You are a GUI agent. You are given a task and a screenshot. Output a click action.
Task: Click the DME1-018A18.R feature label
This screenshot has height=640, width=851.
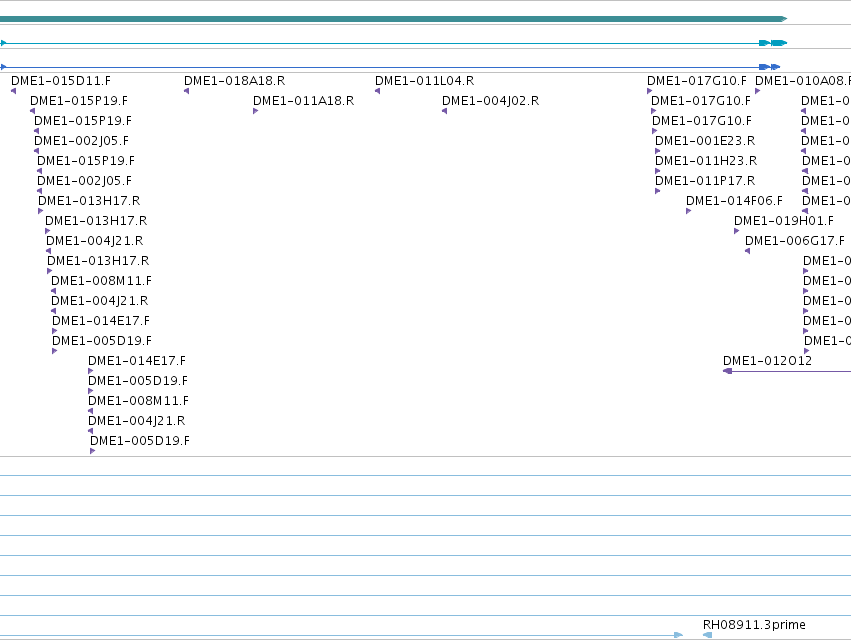[234, 81]
